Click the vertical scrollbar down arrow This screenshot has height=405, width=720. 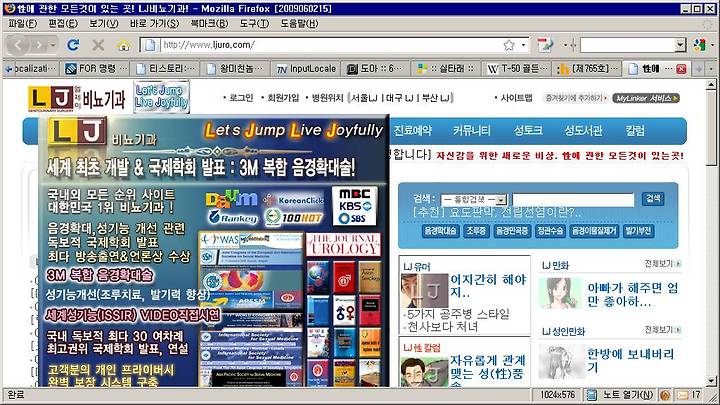[x=712, y=381]
